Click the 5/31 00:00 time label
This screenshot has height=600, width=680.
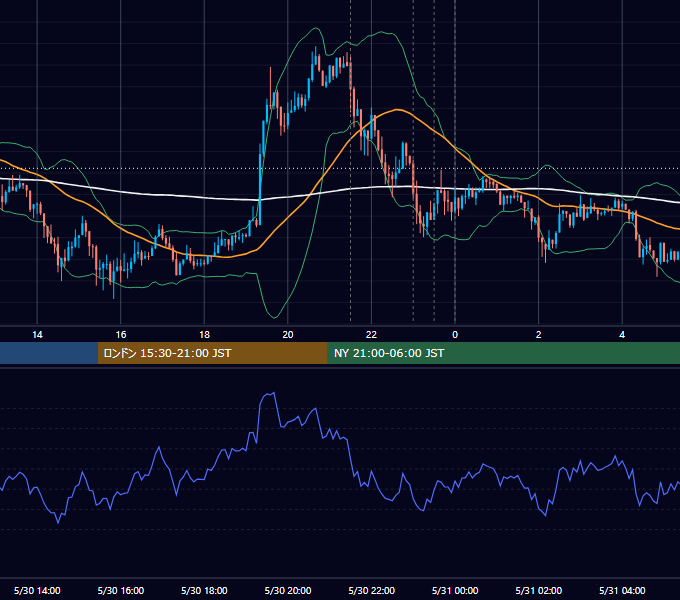(455, 590)
